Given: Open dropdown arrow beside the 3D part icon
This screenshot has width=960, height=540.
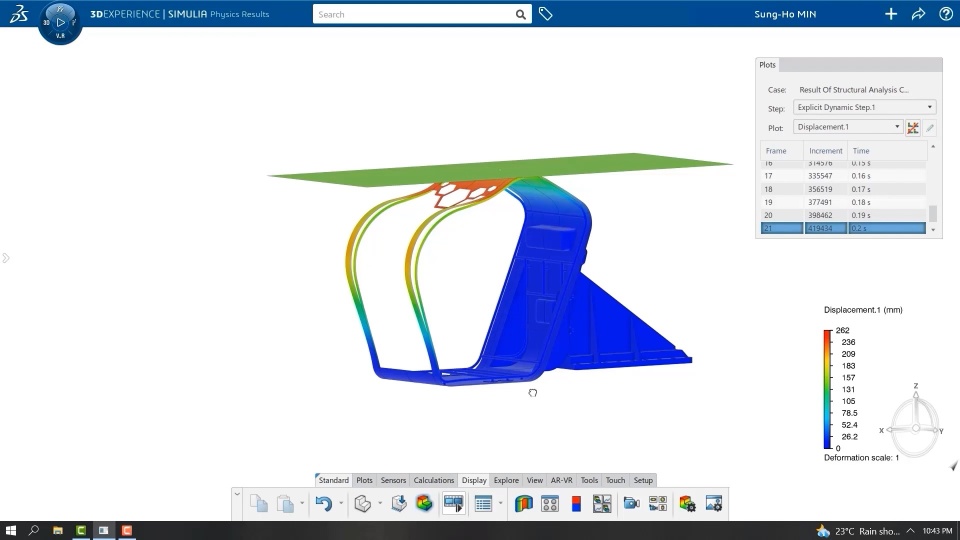Looking at the screenshot, I should coord(380,503).
